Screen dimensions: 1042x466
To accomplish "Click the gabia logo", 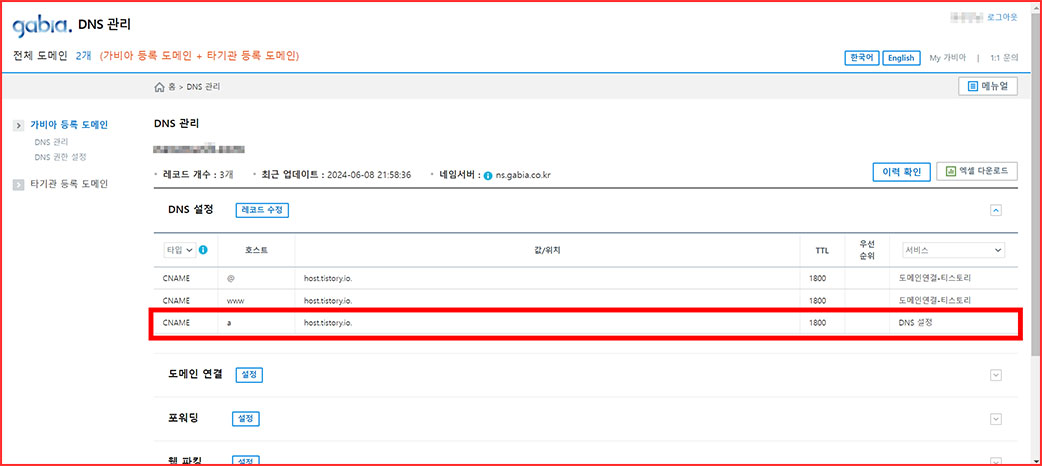I will pyautogui.click(x=41, y=25).
